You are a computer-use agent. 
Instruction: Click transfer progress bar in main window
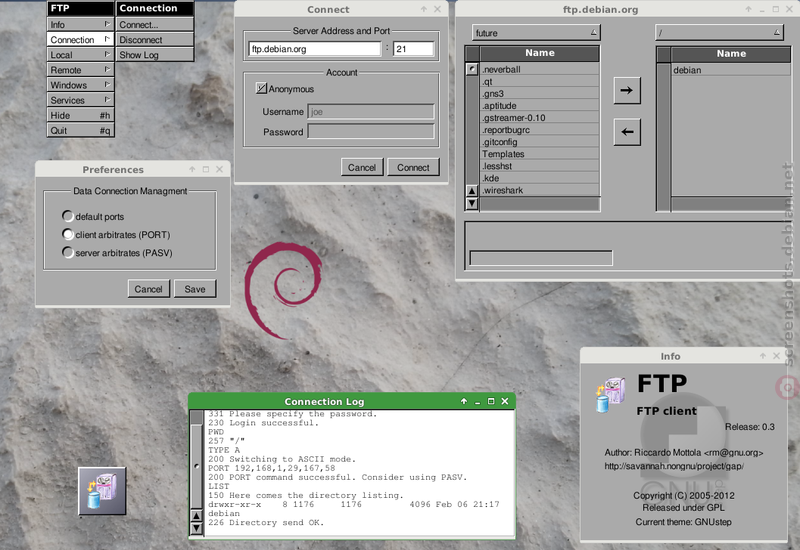[x=541, y=258]
